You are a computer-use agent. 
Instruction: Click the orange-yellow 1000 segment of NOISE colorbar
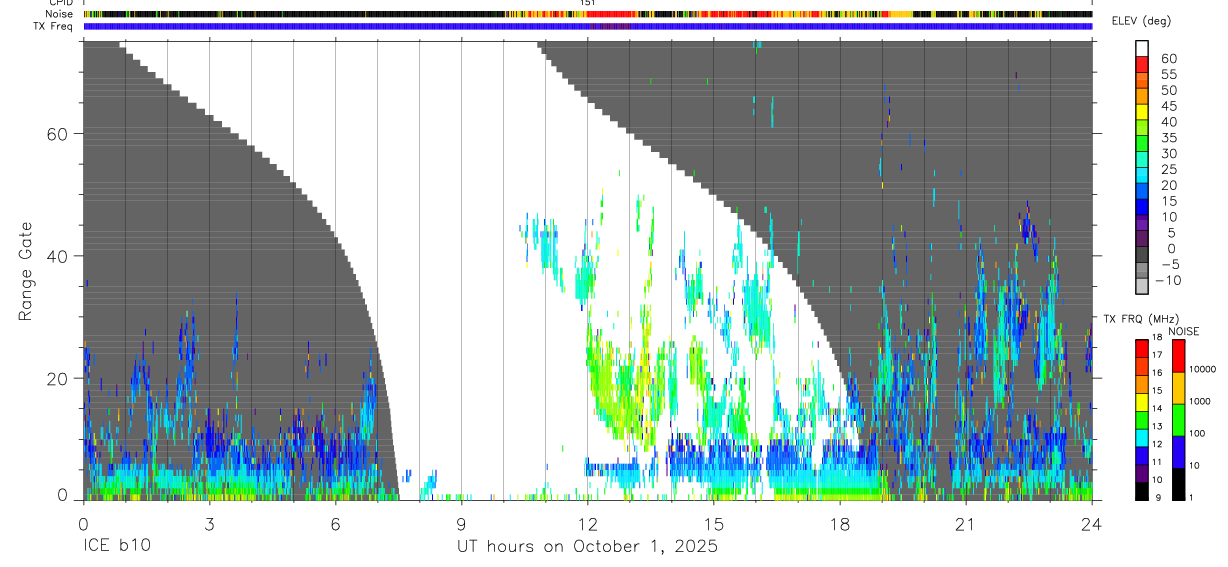[1178, 388]
